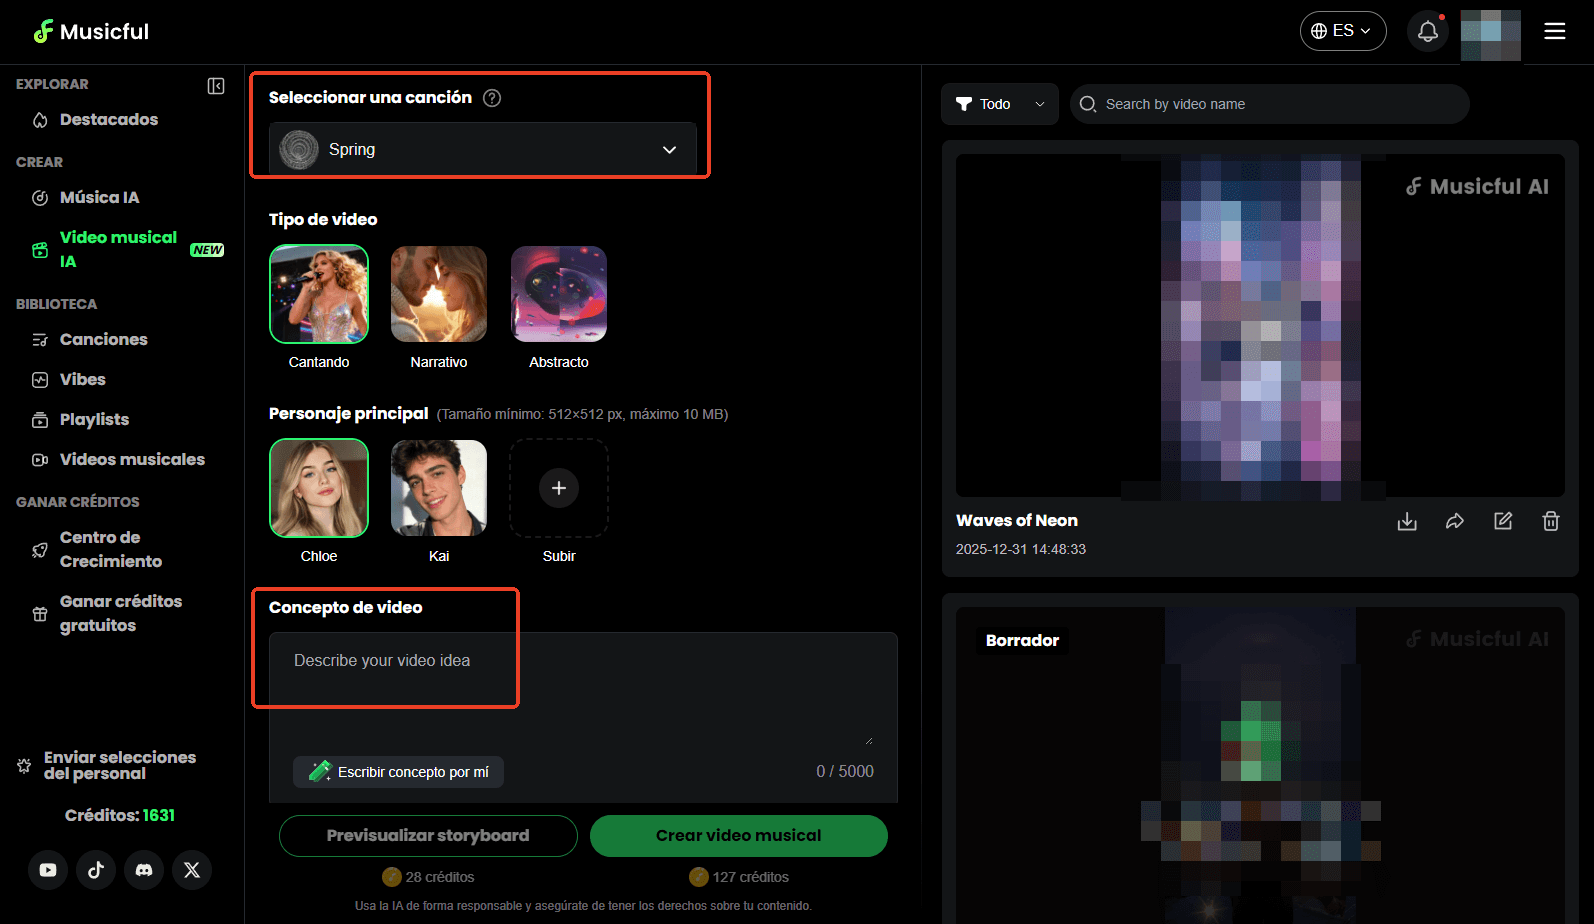The width and height of the screenshot is (1594, 924).
Task: Click Escribir concepto por mí button
Action: click(x=398, y=772)
